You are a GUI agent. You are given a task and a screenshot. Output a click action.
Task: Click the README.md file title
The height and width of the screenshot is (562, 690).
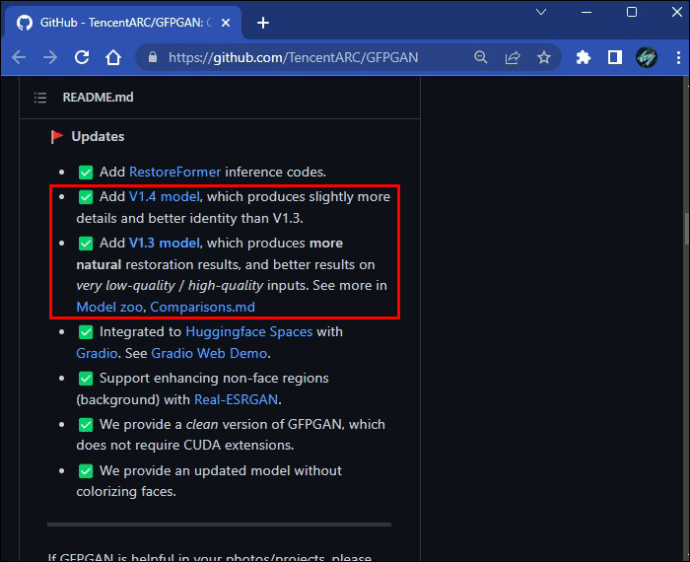(x=98, y=97)
